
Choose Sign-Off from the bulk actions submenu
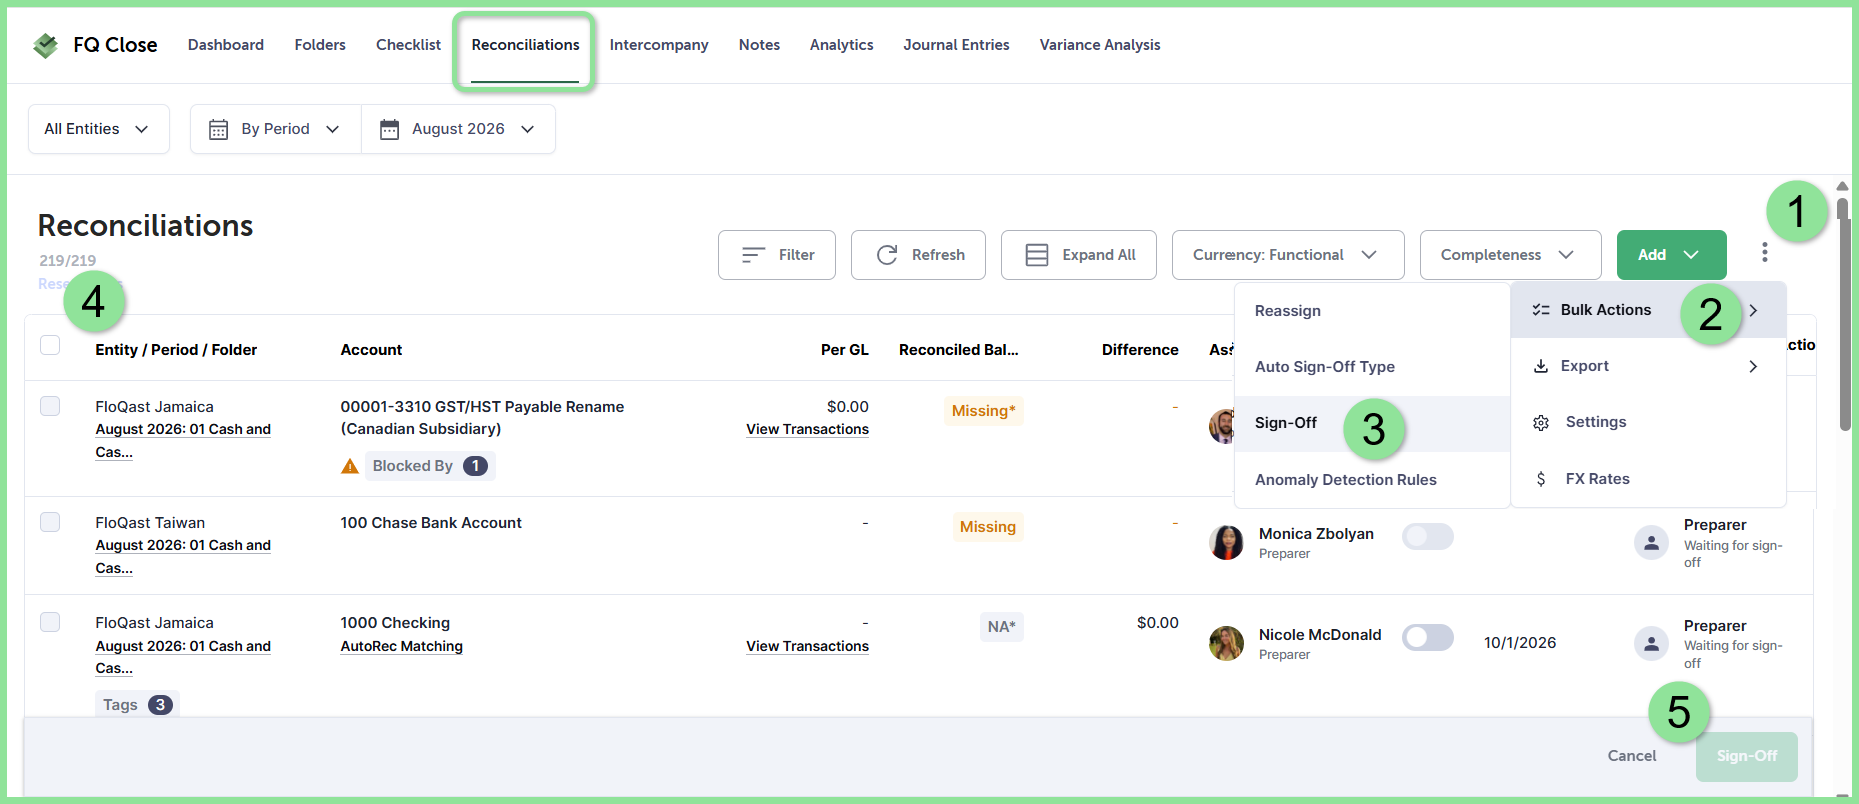point(1372,423)
